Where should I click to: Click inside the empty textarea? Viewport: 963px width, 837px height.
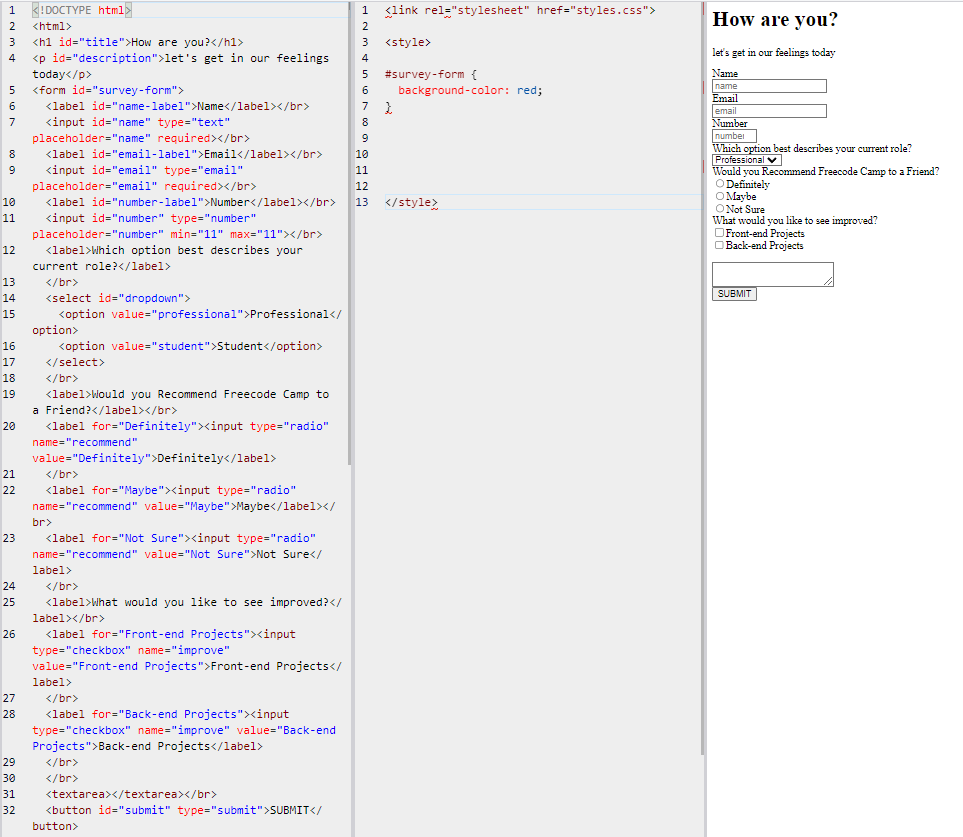[x=773, y=274]
